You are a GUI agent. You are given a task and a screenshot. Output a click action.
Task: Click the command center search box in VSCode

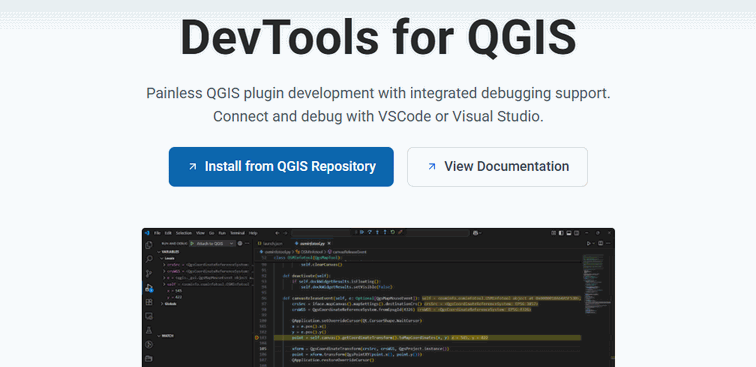point(380,233)
